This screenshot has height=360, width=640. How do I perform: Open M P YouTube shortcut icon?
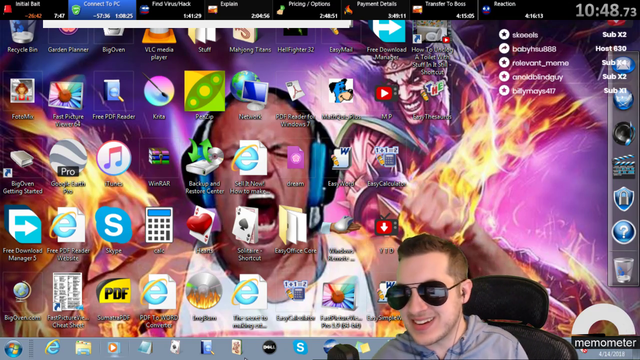click(385, 102)
